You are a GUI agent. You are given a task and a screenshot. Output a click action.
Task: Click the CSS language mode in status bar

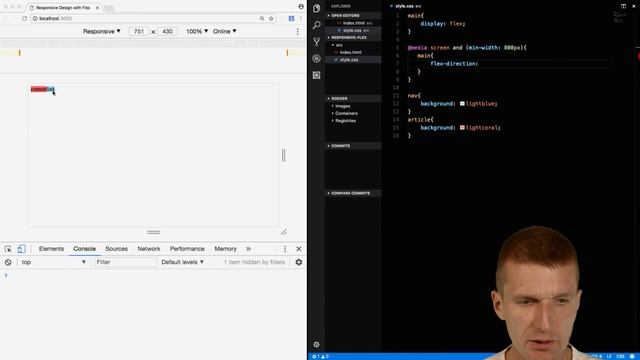tap(620, 357)
